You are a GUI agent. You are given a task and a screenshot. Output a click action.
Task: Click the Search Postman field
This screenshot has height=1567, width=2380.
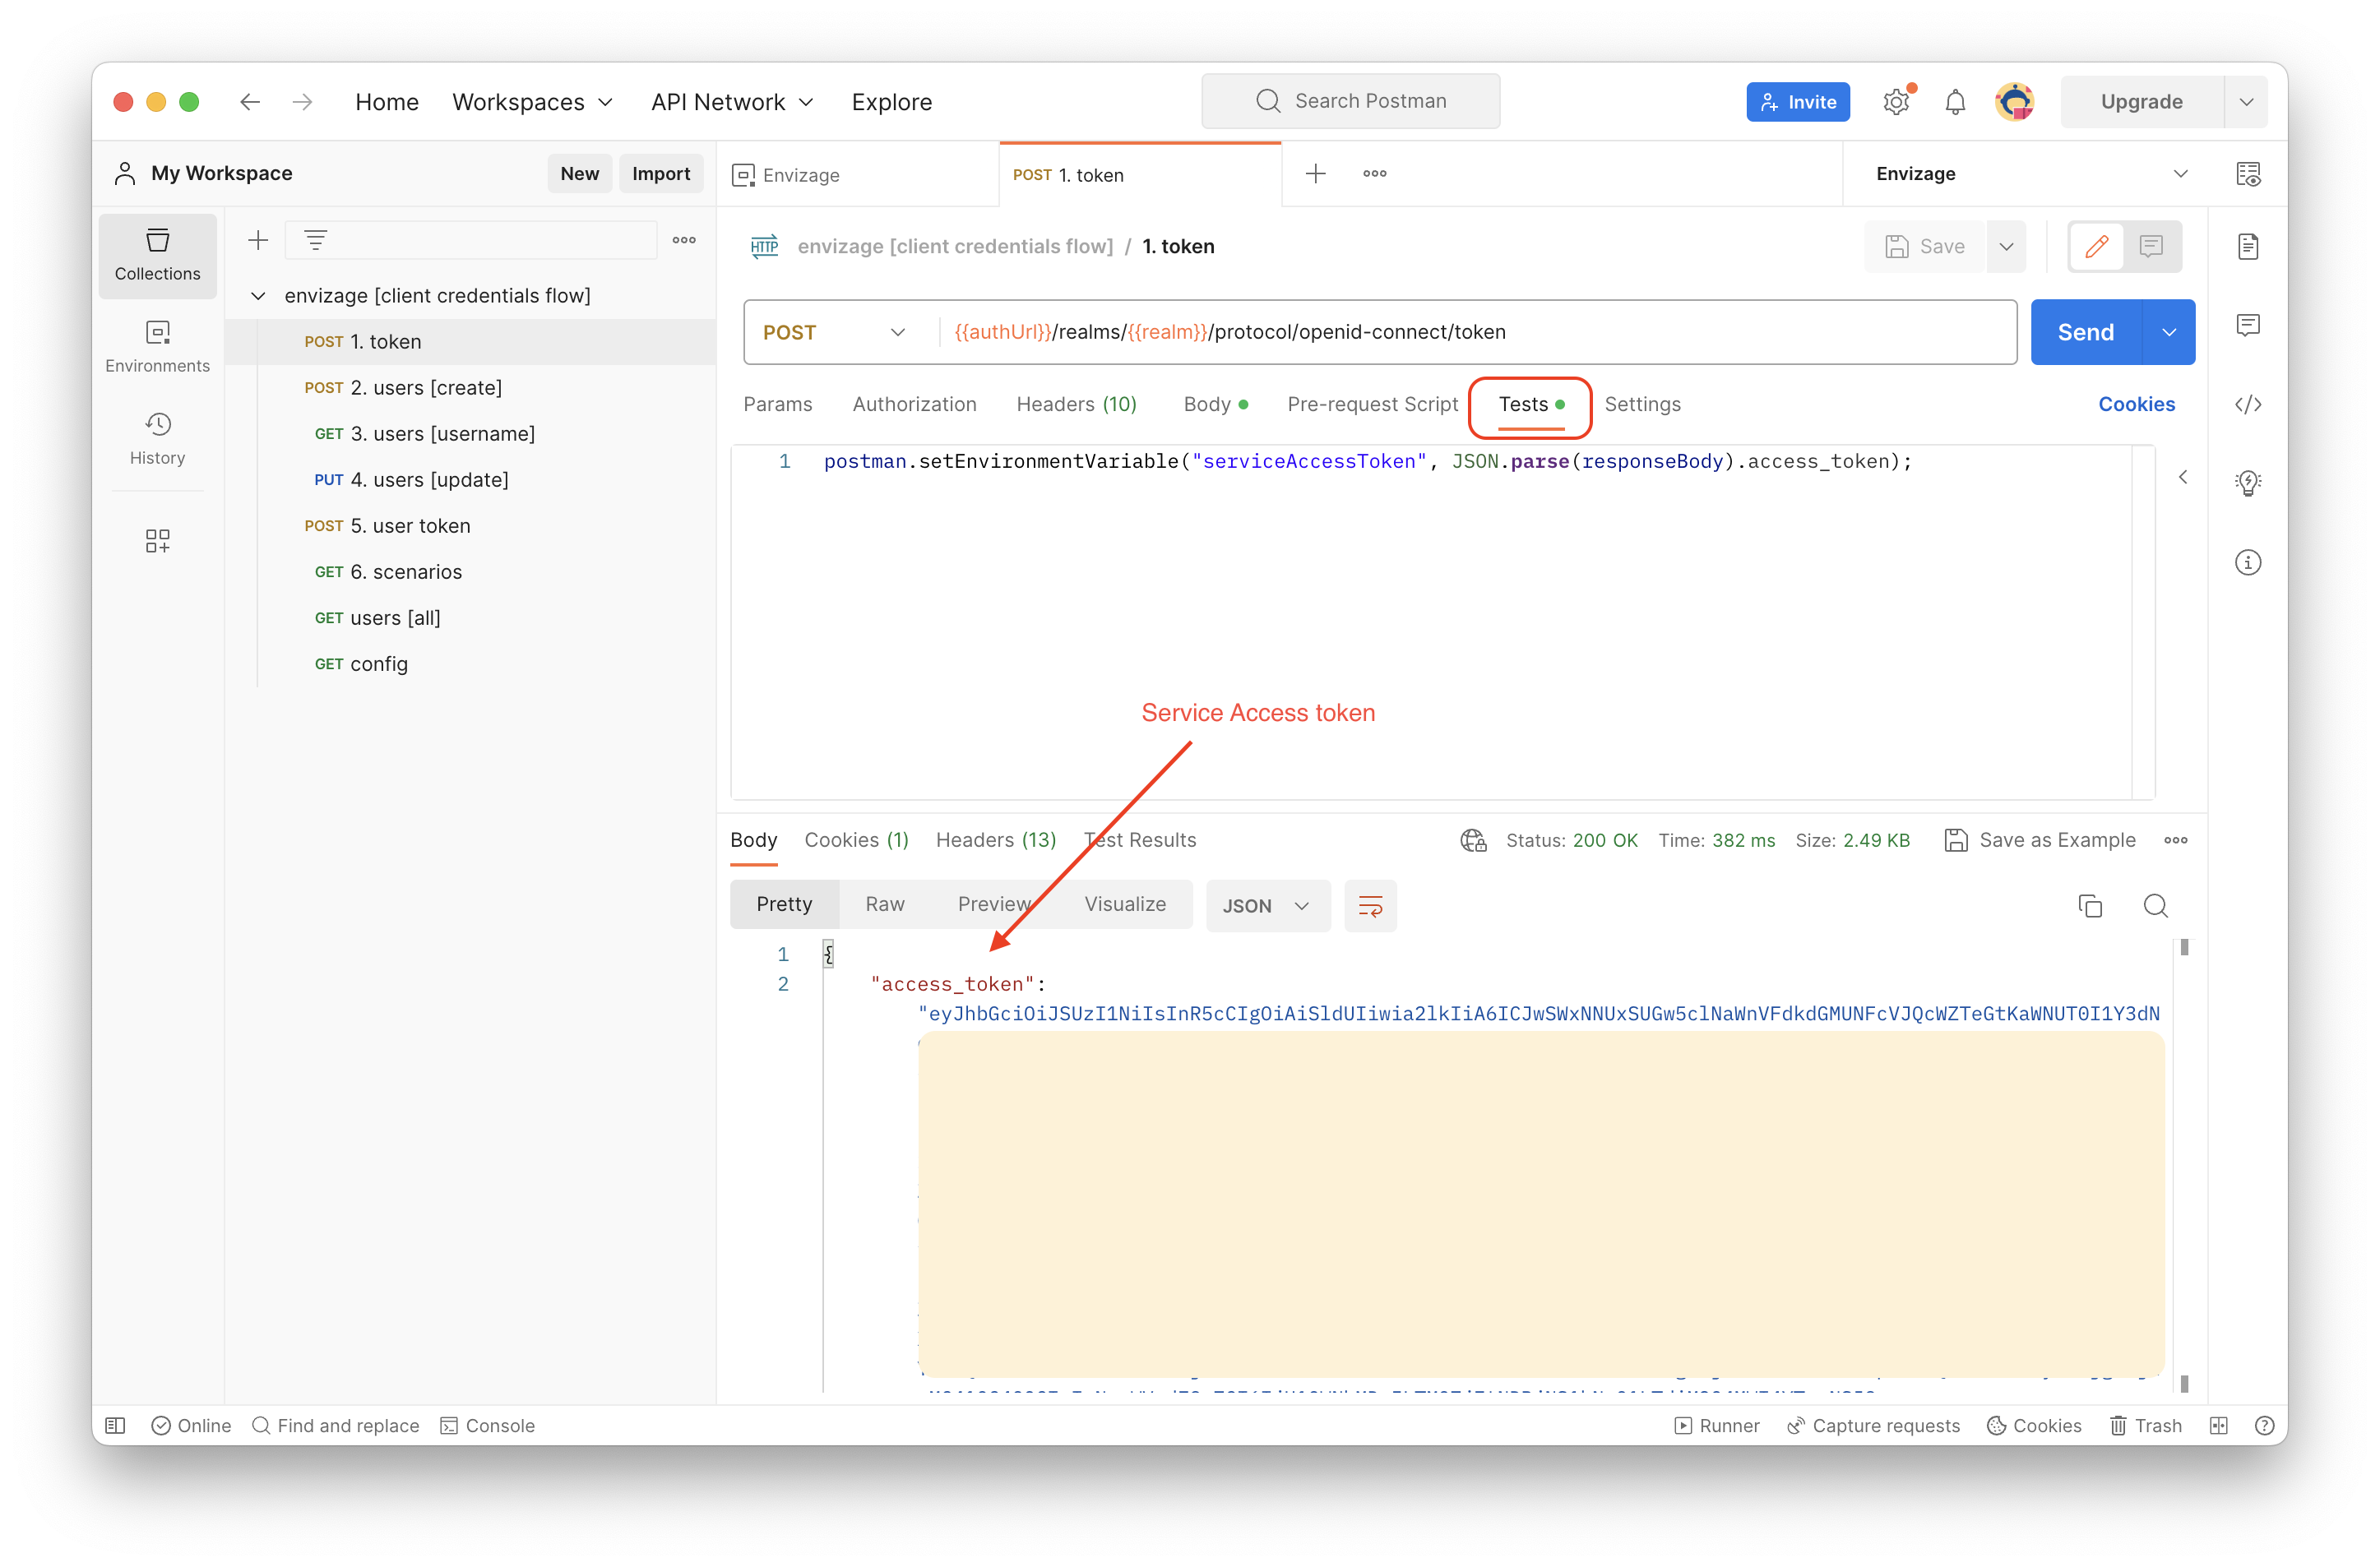click(x=1350, y=101)
